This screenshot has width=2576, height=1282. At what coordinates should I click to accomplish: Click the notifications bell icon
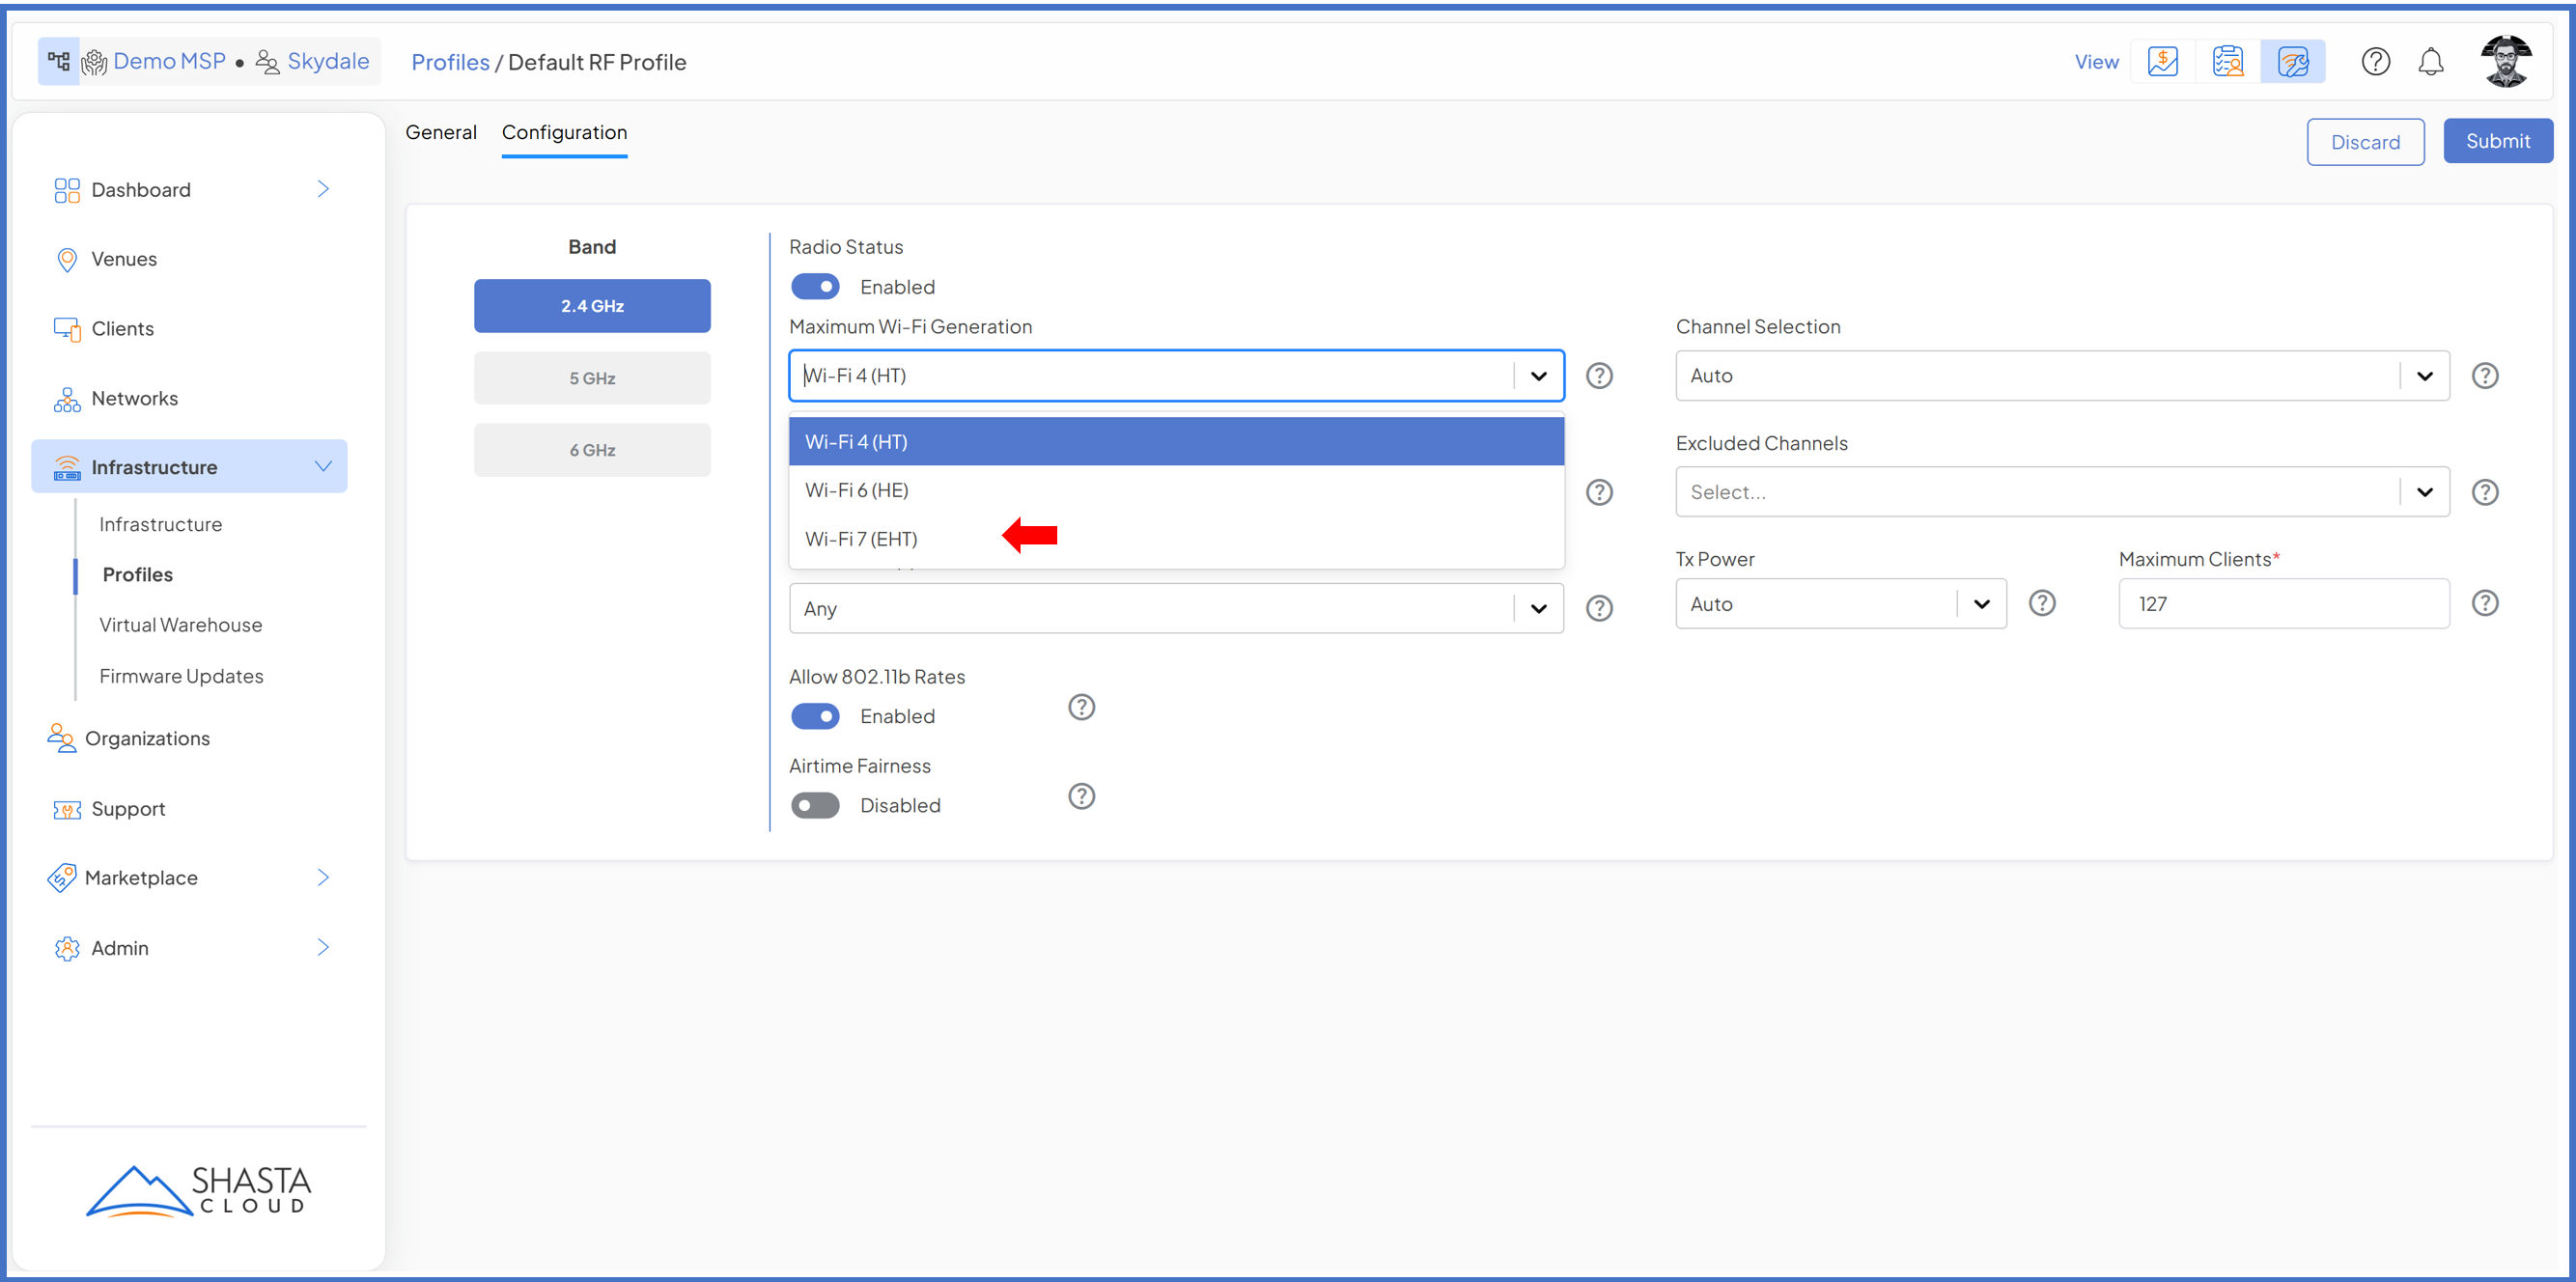2430,62
